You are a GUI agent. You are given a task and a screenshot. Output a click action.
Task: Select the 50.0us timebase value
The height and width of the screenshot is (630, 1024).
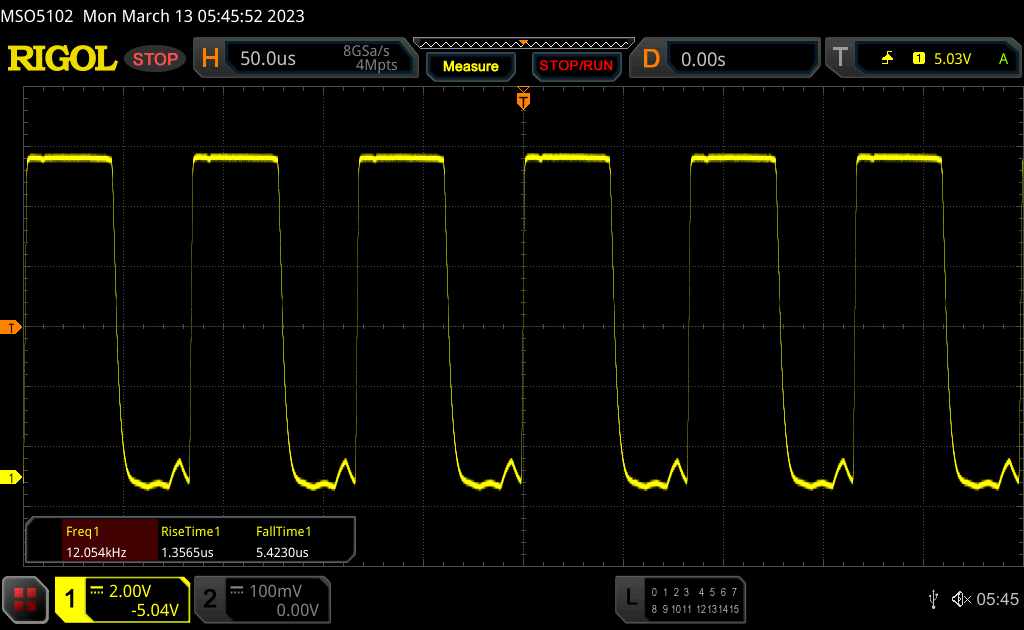[268, 59]
